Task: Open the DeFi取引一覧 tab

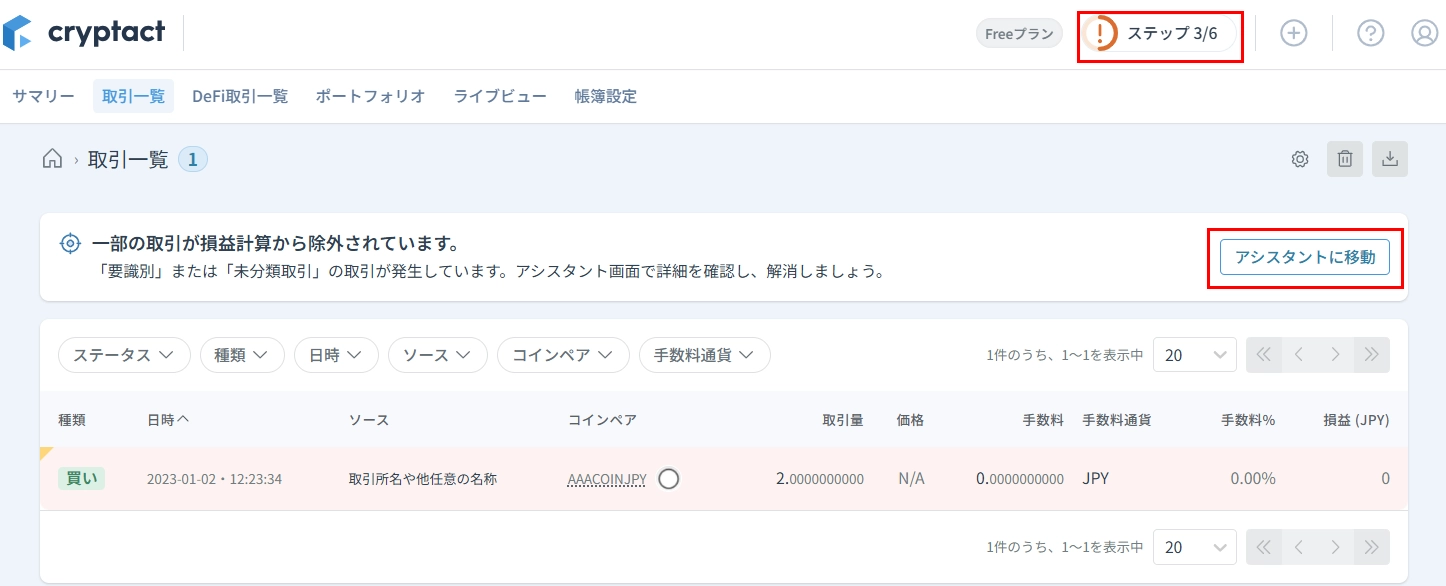Action: [240, 96]
